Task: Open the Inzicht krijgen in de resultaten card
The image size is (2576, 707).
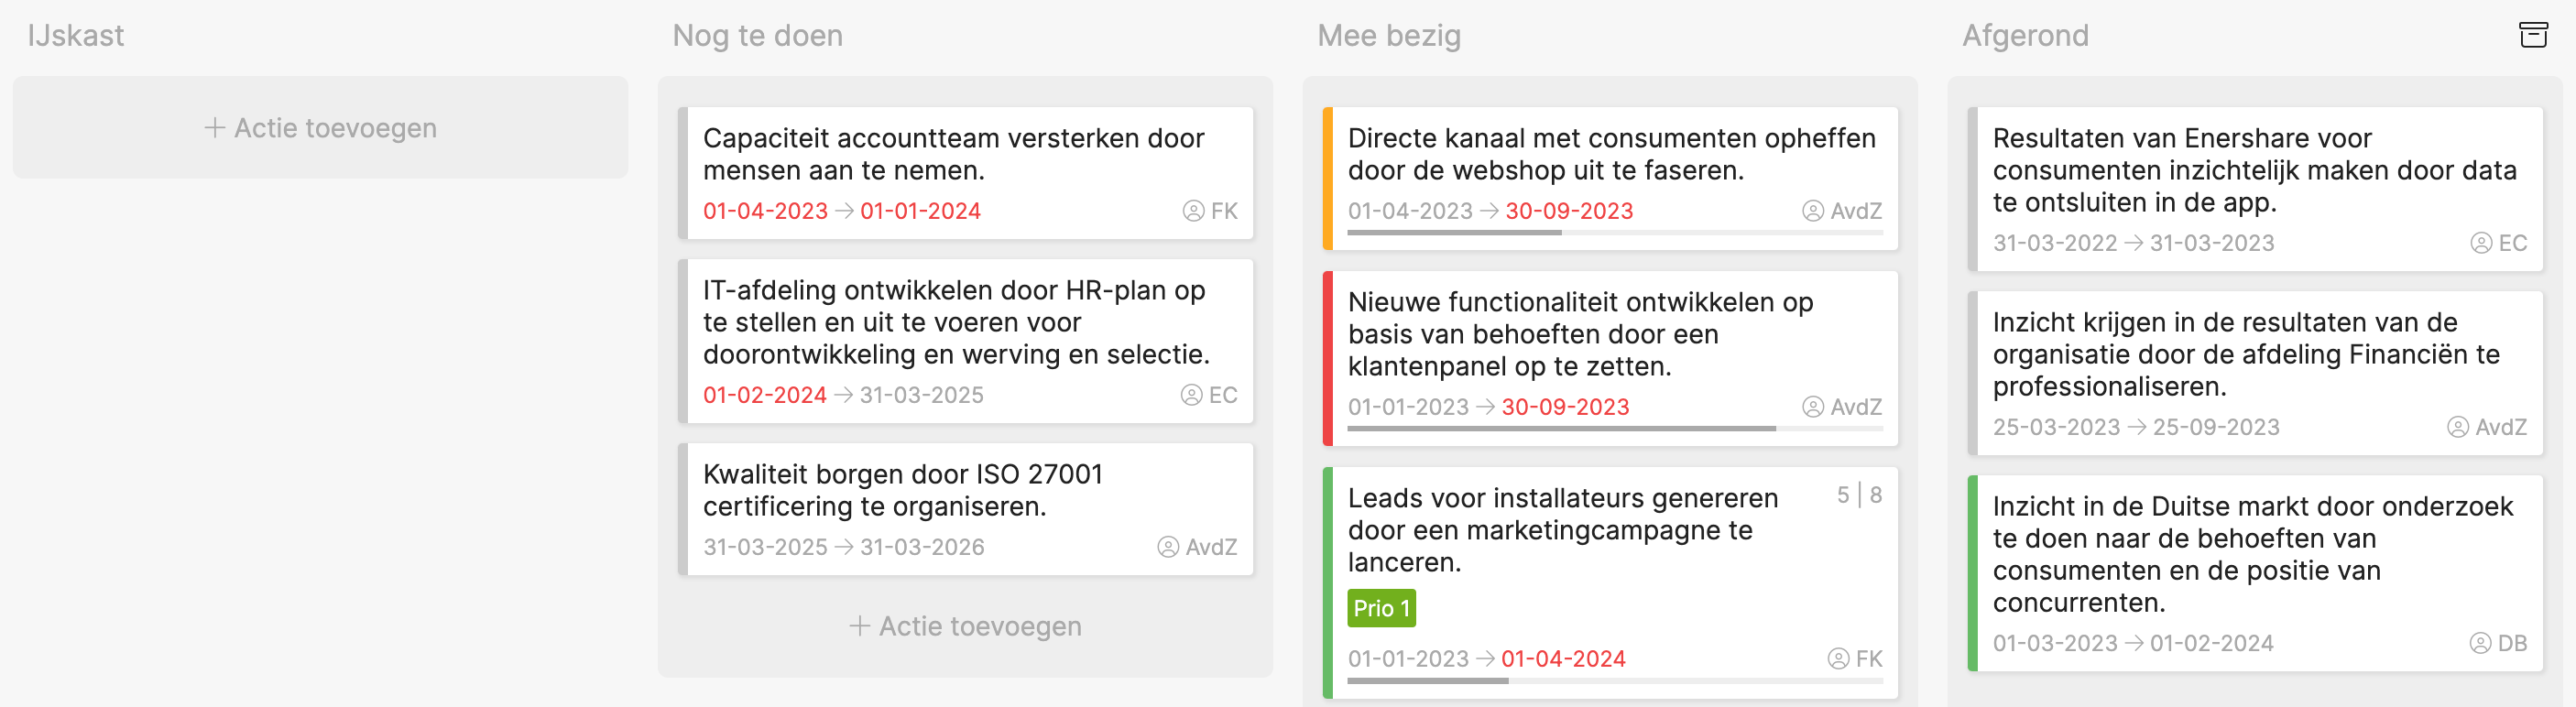Action: (2255, 373)
